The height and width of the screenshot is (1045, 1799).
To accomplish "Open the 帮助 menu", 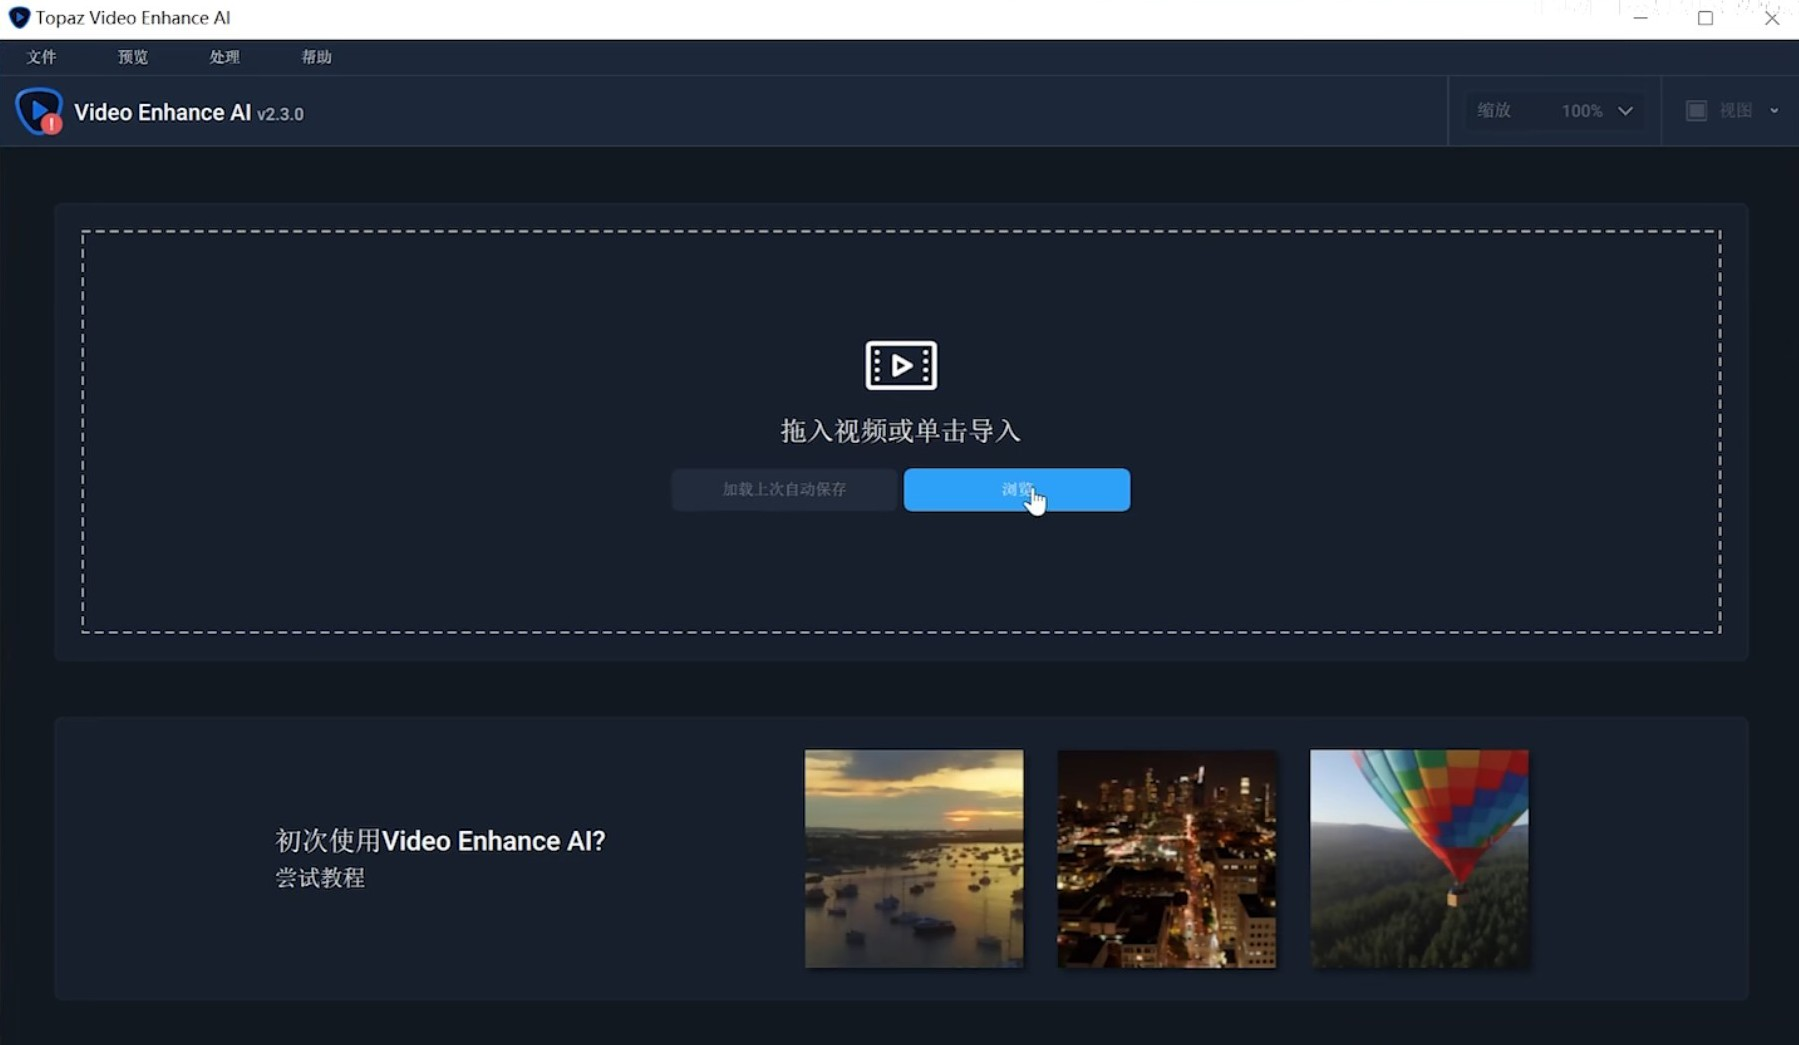I will click(317, 57).
